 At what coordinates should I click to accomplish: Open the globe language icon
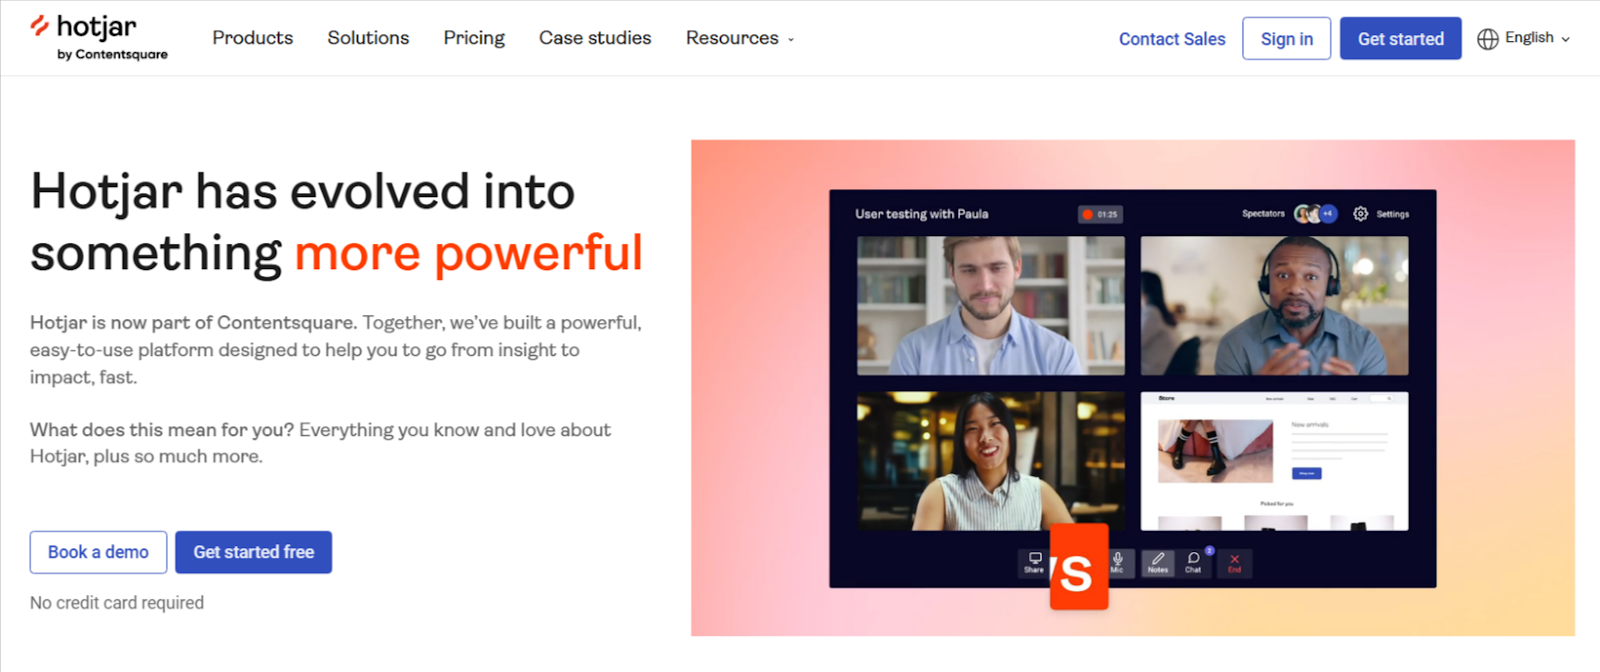(1488, 39)
